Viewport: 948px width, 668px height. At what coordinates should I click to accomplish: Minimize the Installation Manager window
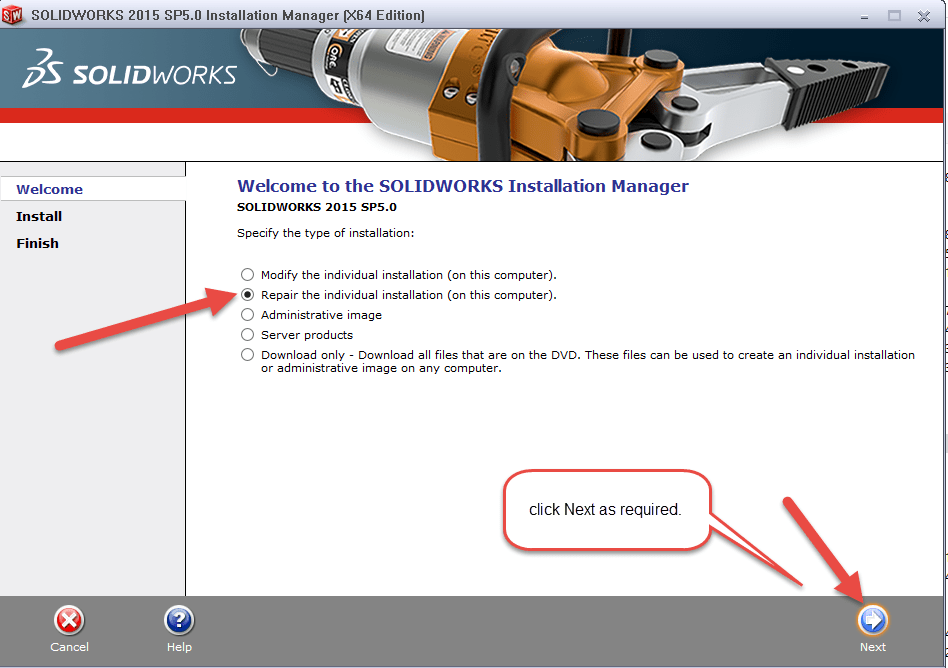865,16
